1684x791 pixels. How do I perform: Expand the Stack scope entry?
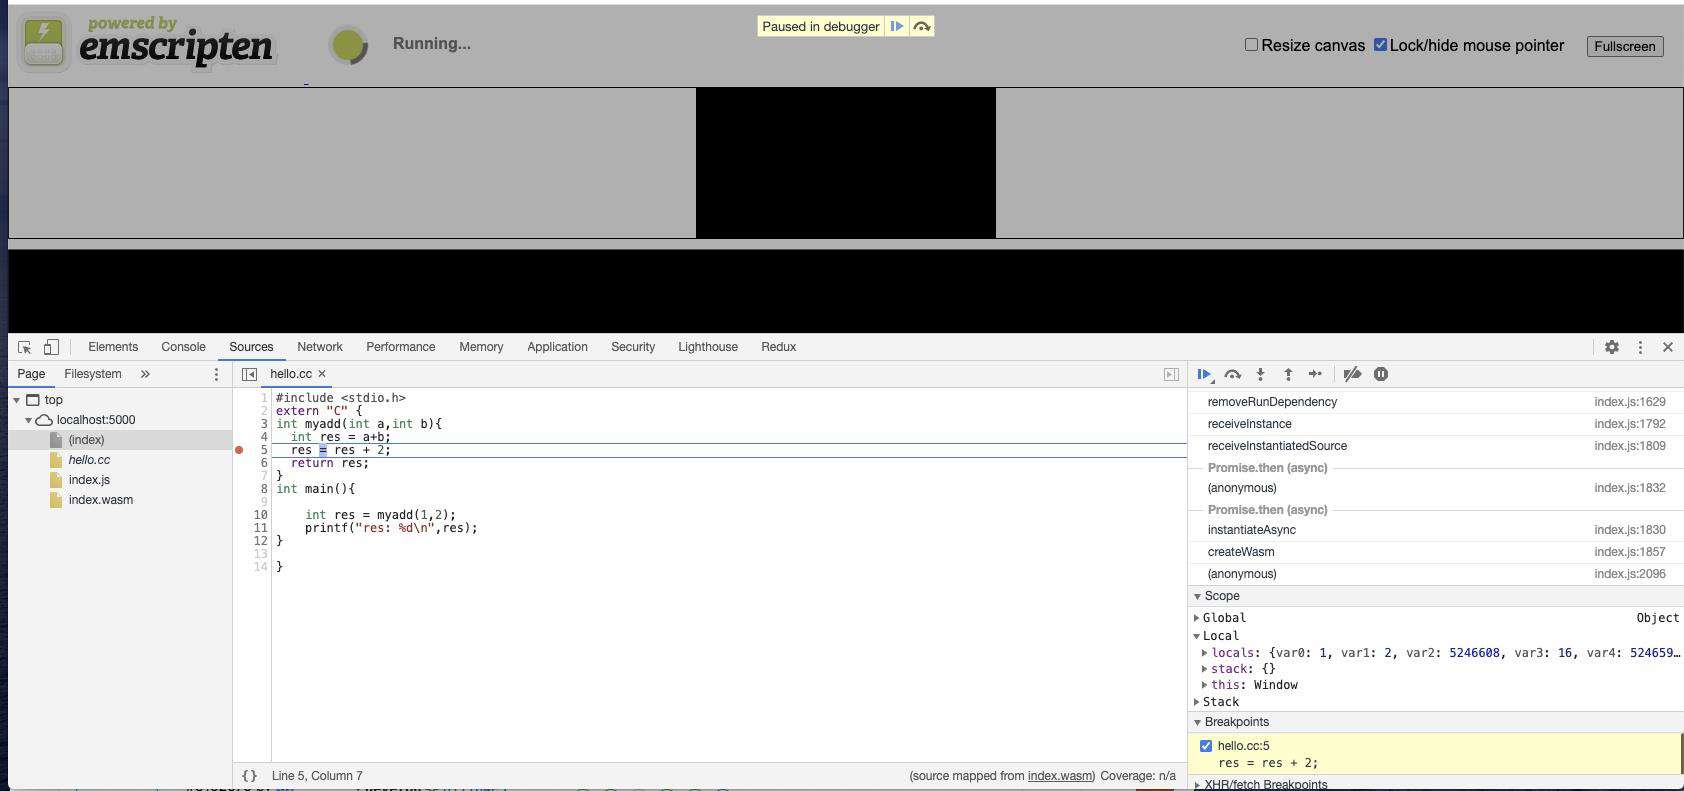point(1197,702)
